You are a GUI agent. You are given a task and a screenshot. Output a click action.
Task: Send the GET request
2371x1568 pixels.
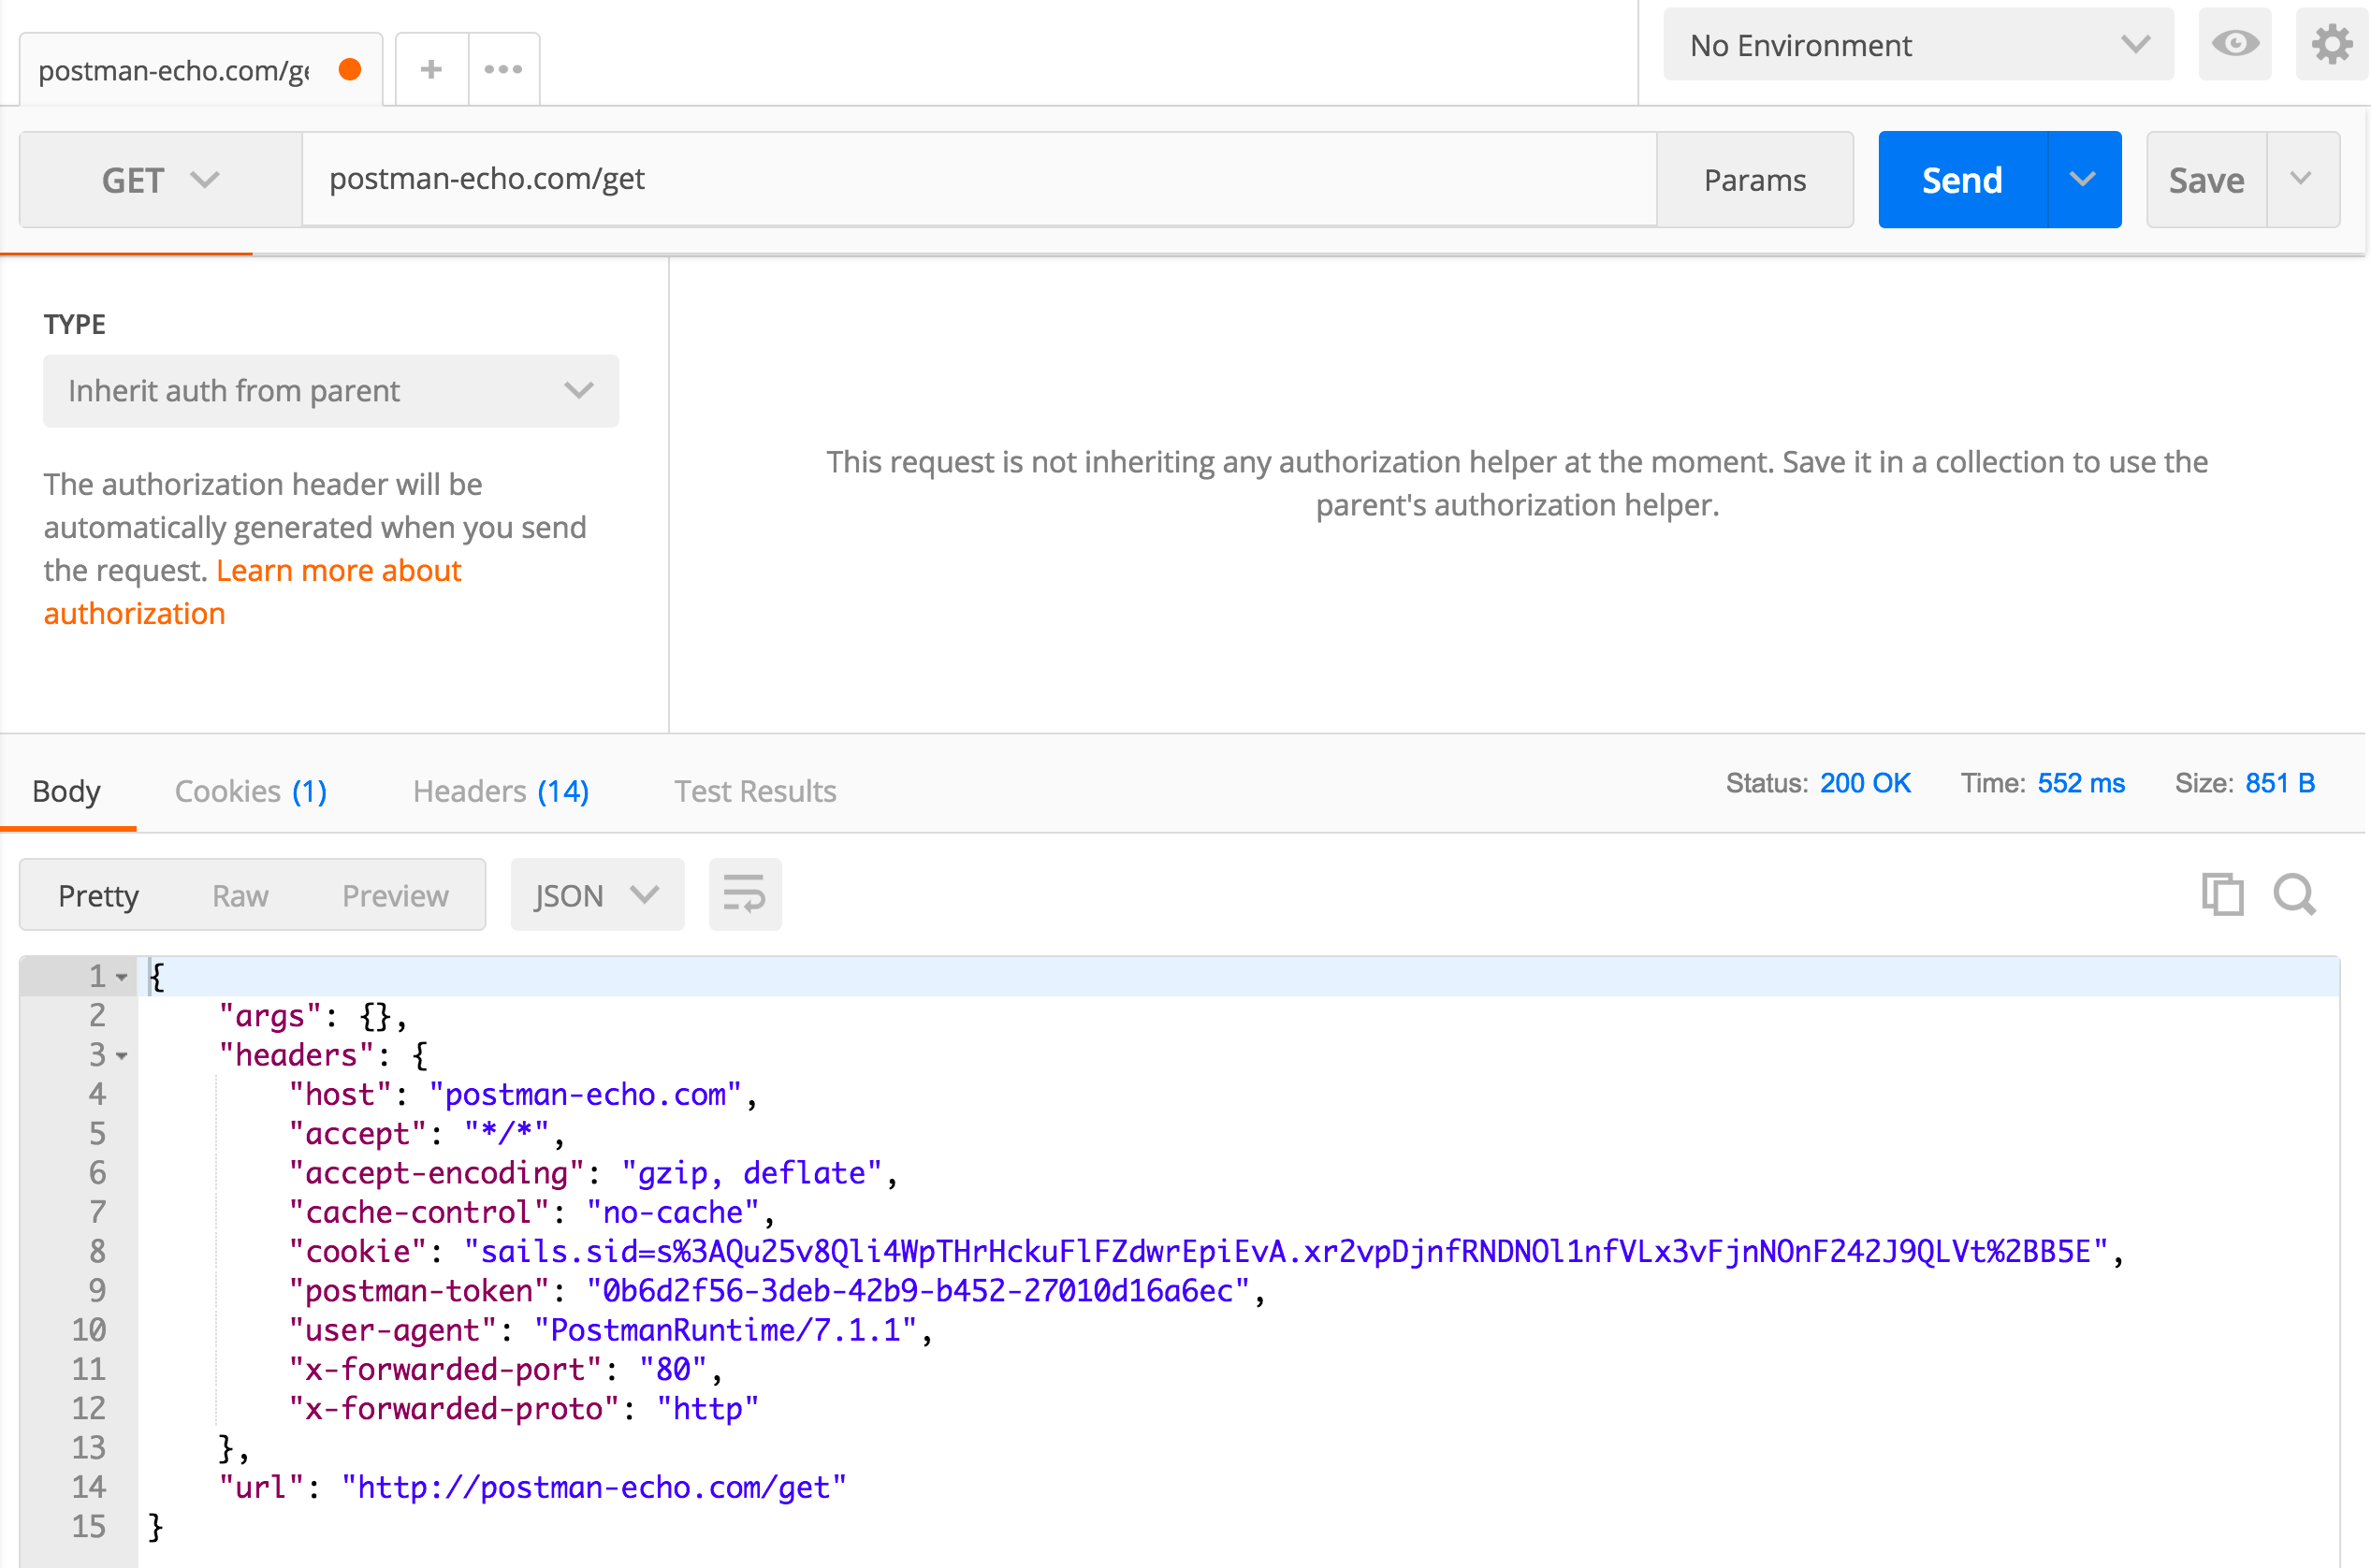(1961, 180)
